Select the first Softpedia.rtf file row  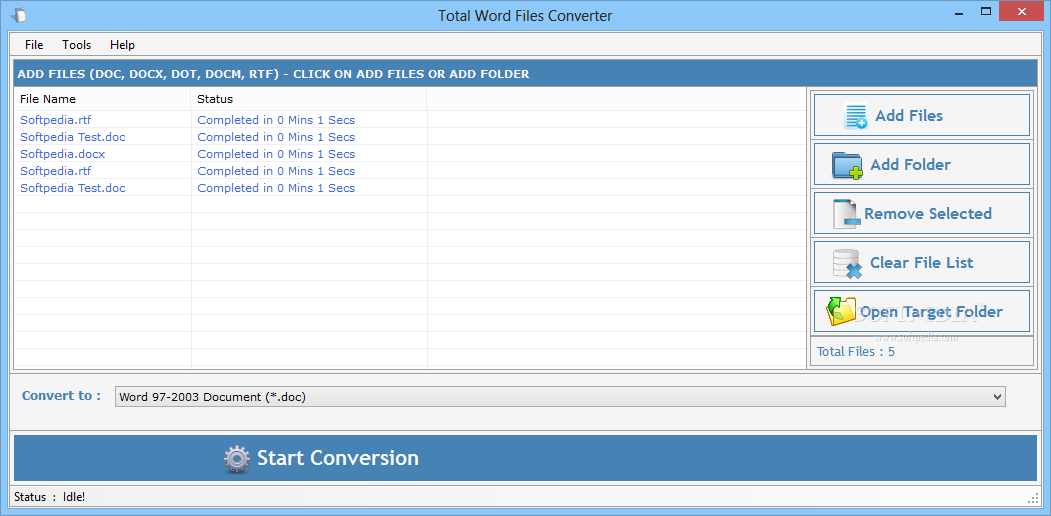click(x=410, y=120)
